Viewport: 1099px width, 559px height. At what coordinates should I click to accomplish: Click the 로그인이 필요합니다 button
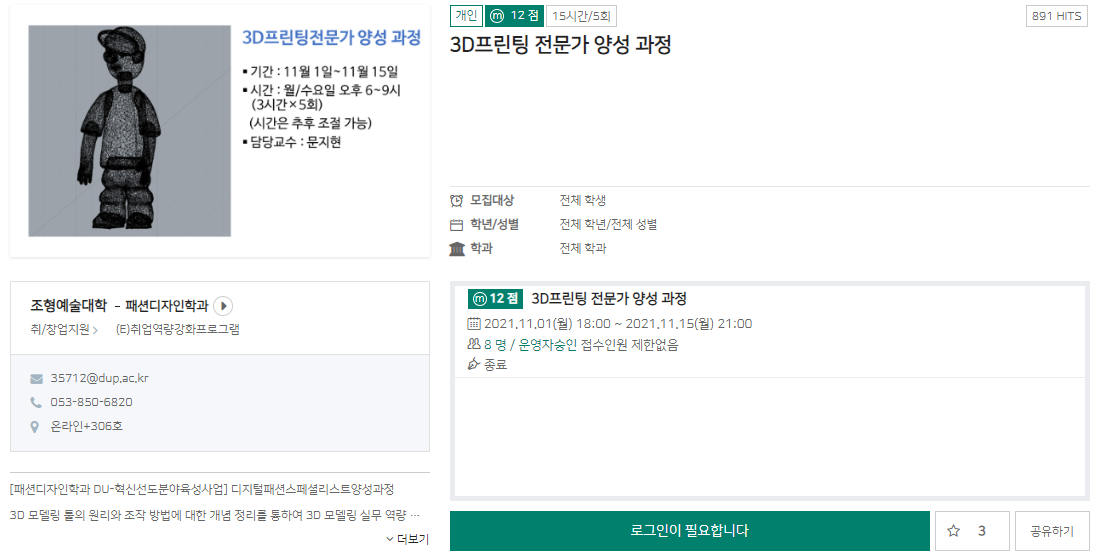tap(689, 531)
